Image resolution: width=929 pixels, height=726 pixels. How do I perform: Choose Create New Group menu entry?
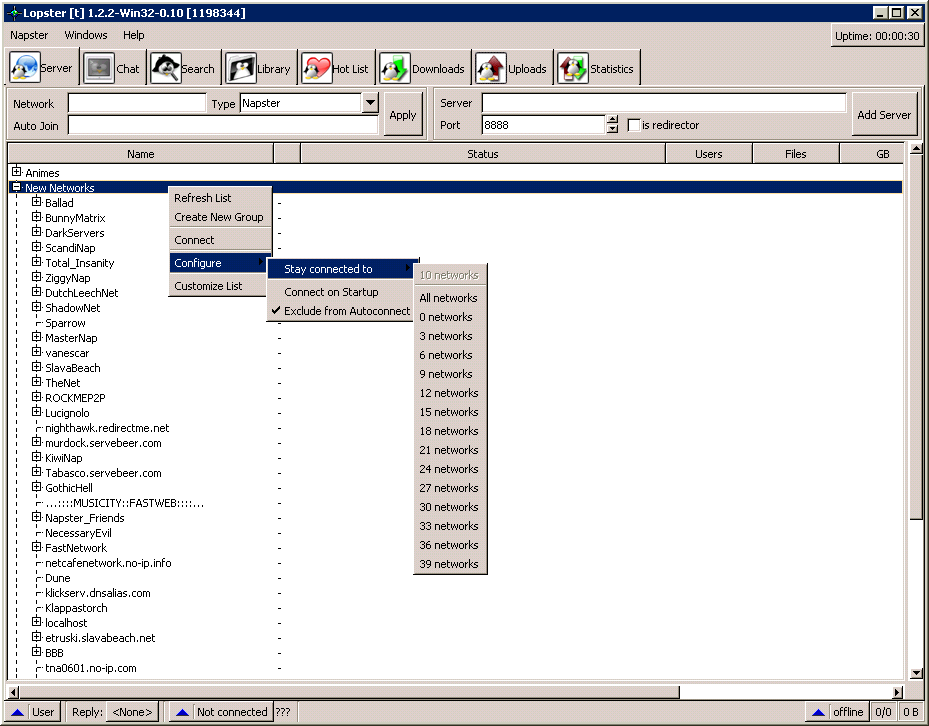(220, 217)
